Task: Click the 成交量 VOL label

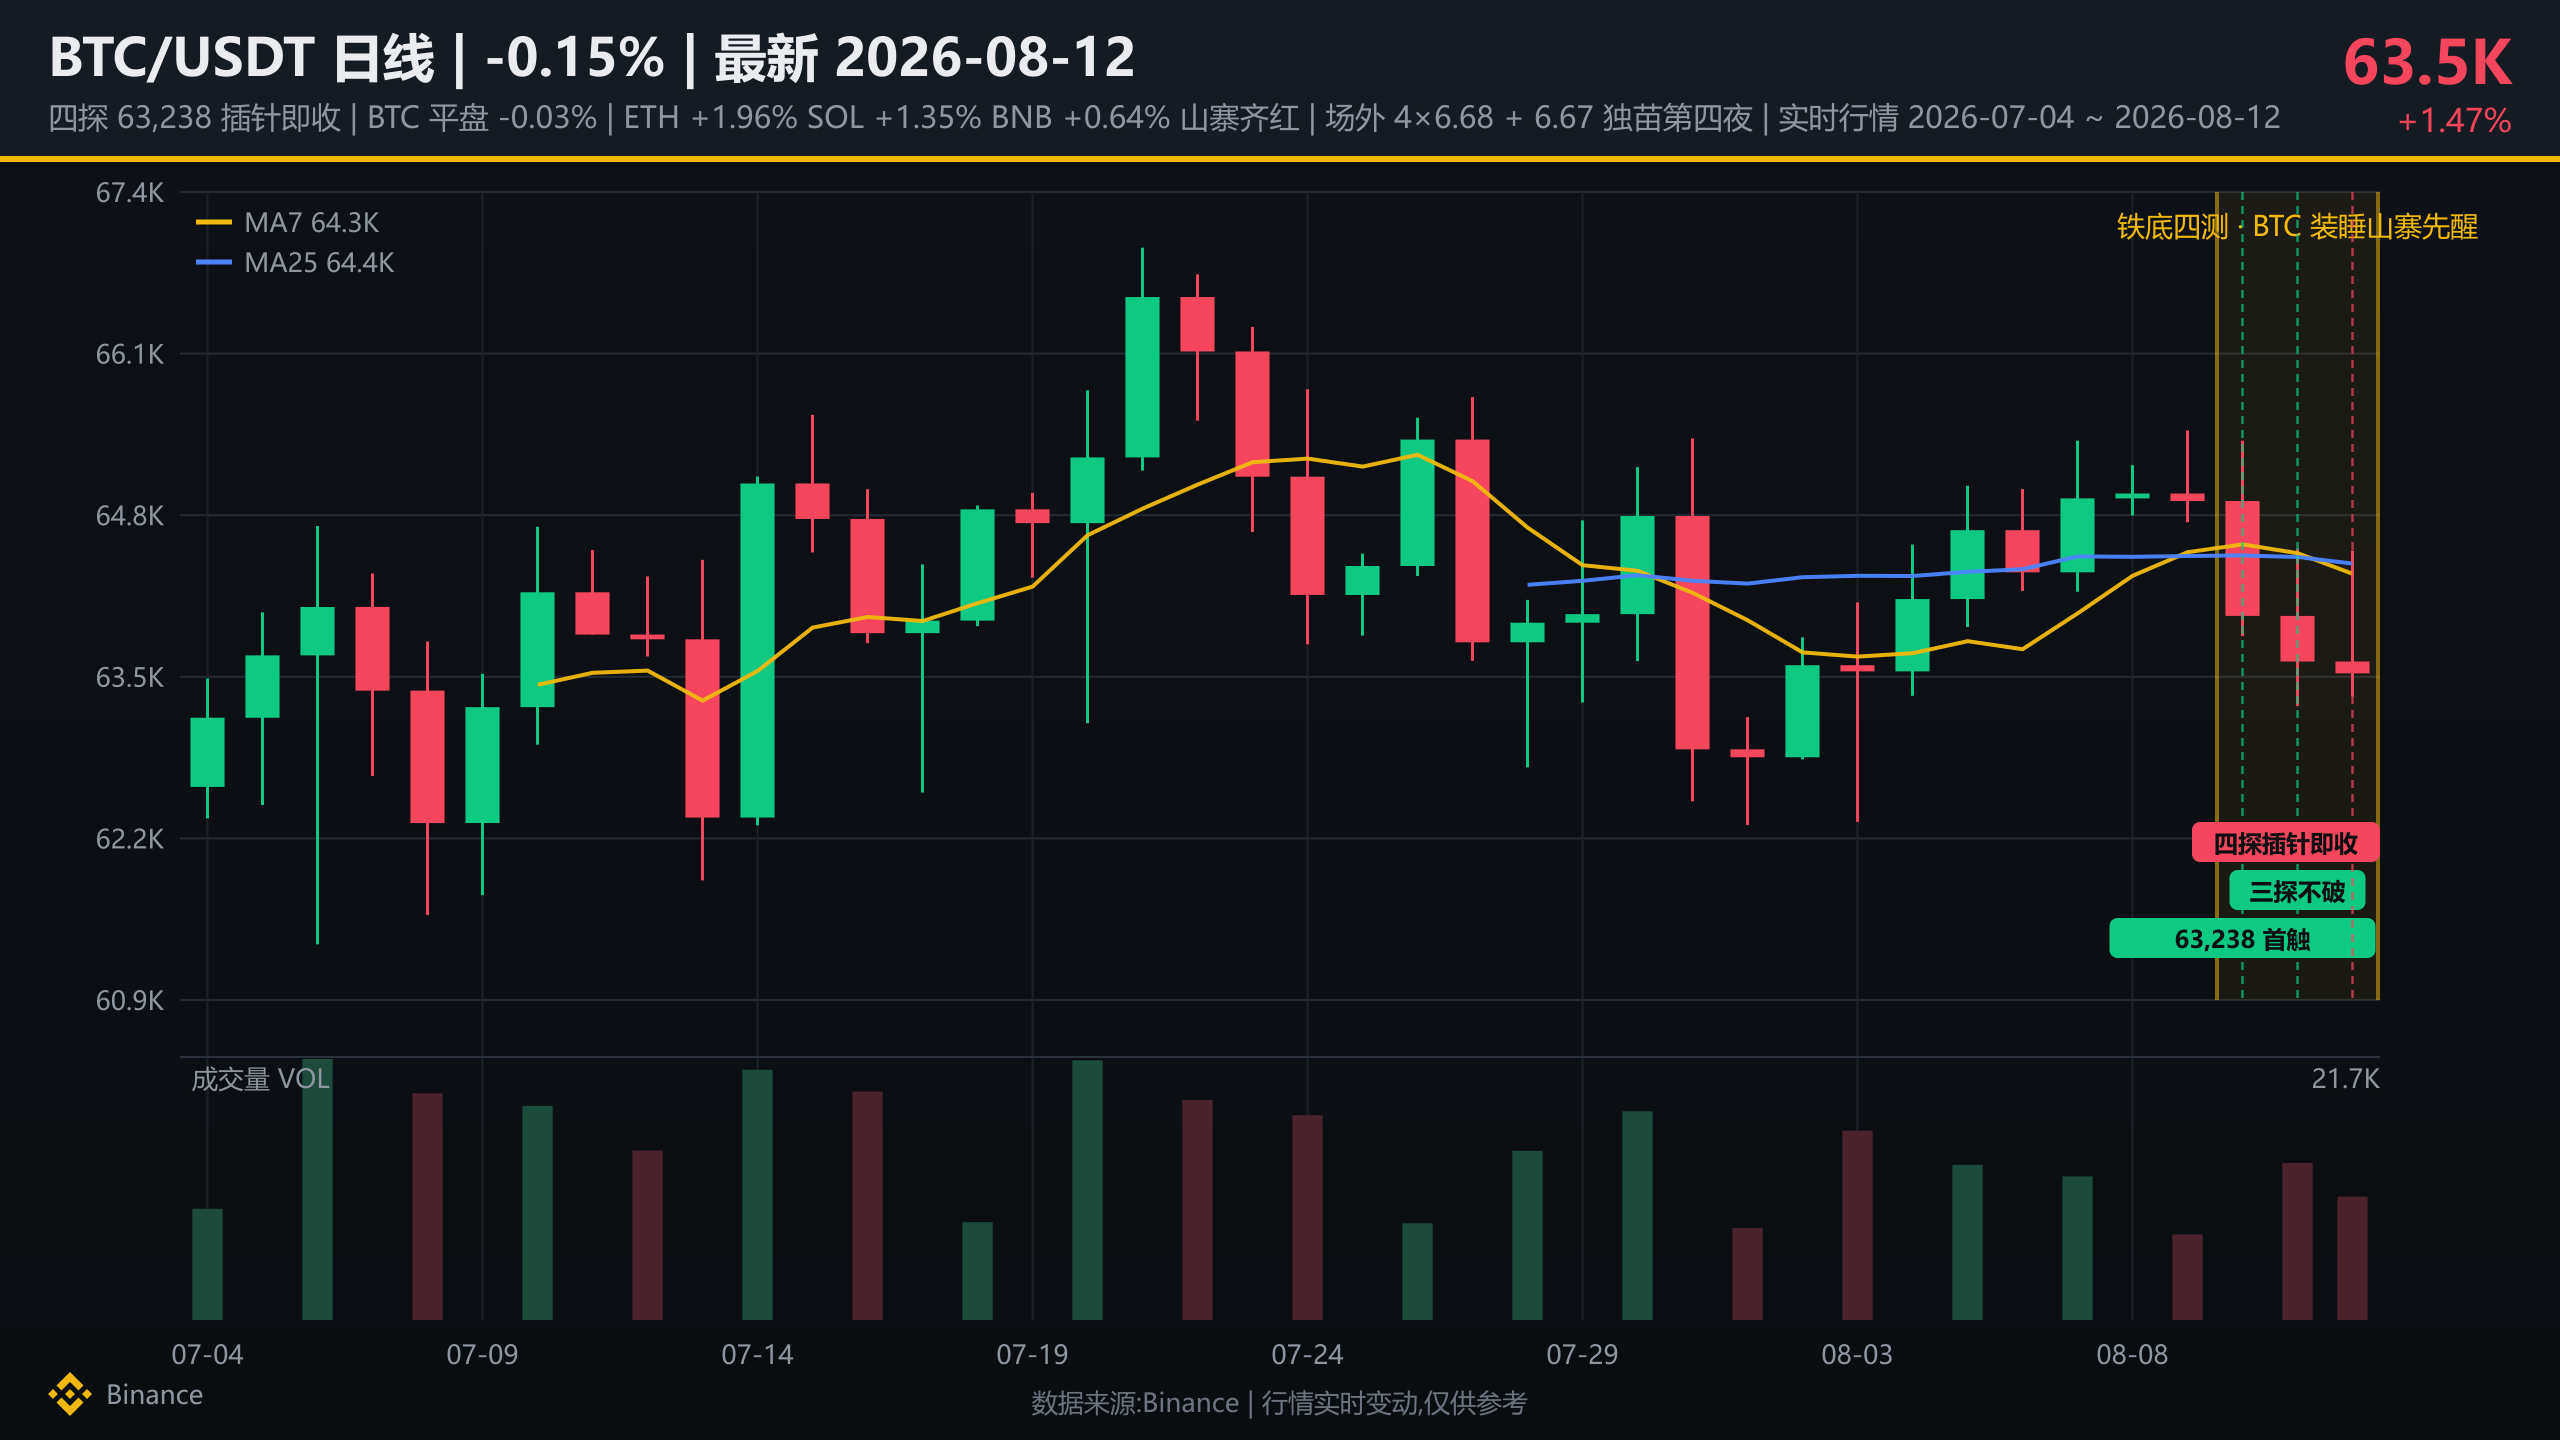Action: [260, 1079]
